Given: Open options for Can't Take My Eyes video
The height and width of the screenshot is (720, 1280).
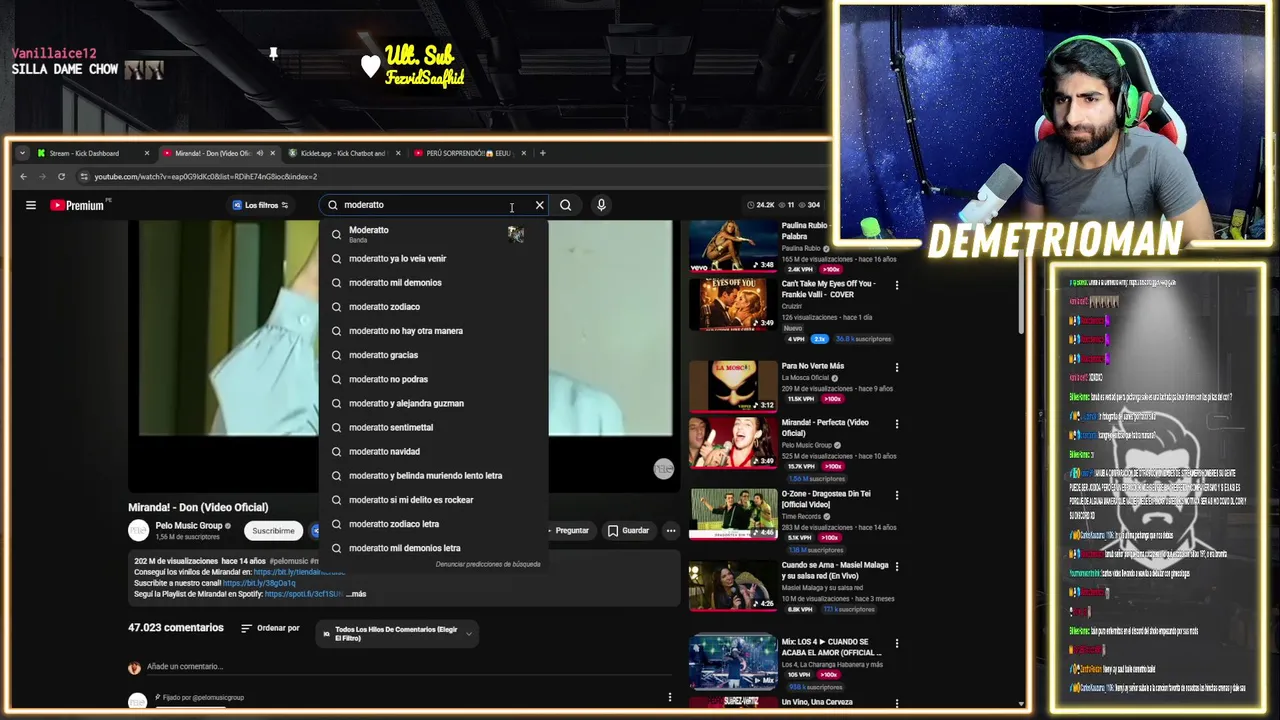Looking at the screenshot, I should 896,285.
